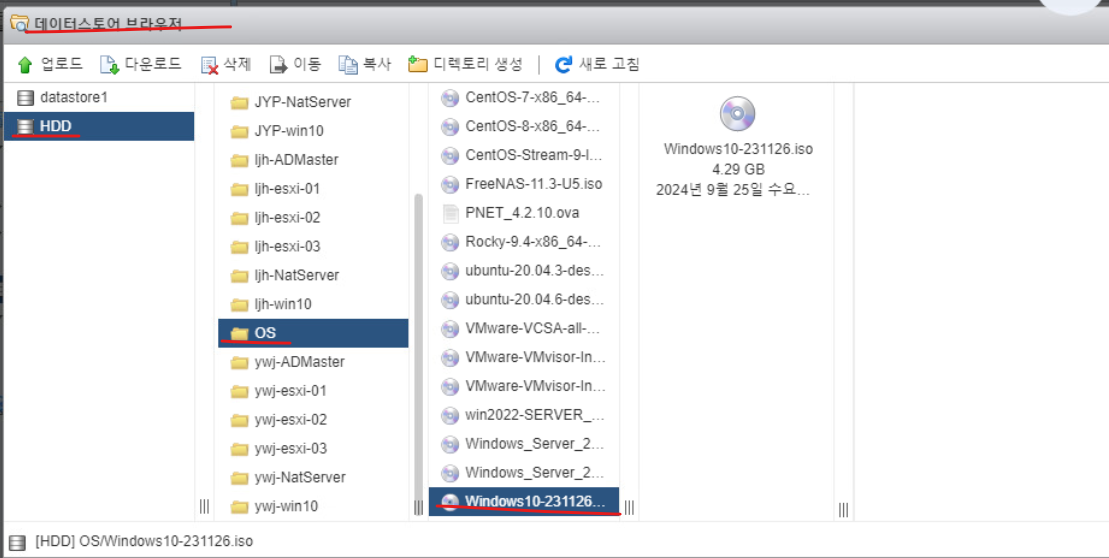Image resolution: width=1109 pixels, height=558 pixels.
Task: Open the ljh-ADMaster folder
Action: pos(313,160)
